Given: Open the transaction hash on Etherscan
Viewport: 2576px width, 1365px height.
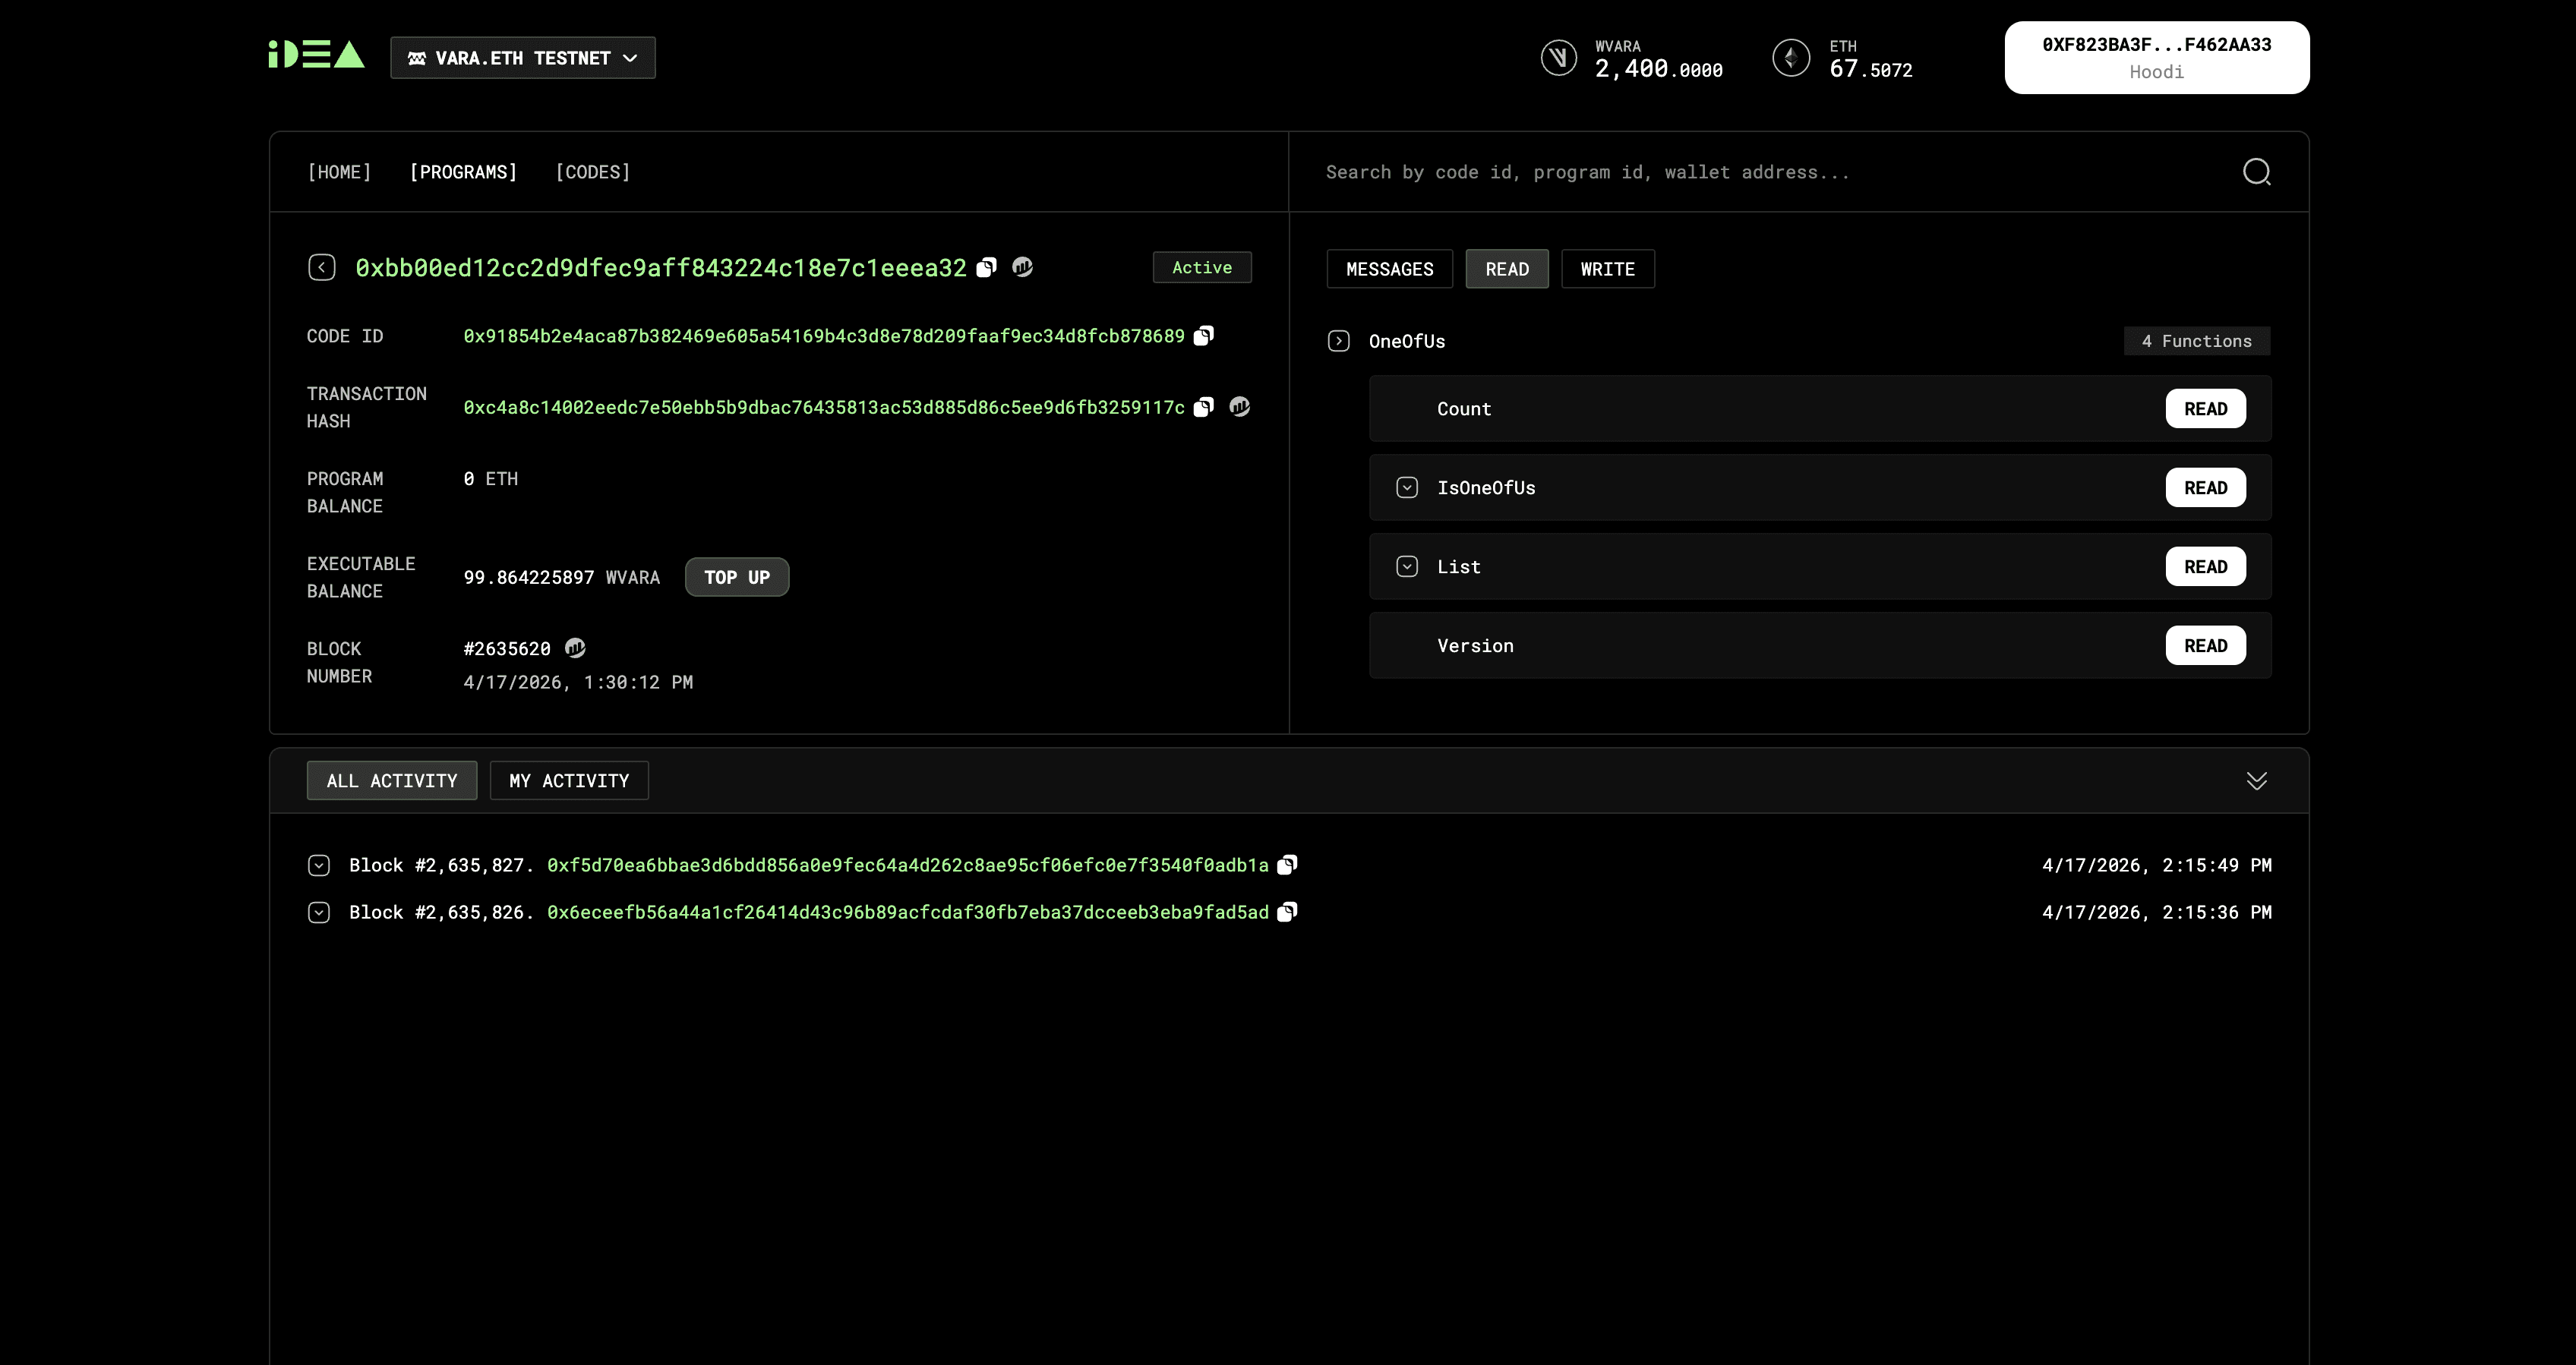Looking at the screenshot, I should [x=1240, y=407].
